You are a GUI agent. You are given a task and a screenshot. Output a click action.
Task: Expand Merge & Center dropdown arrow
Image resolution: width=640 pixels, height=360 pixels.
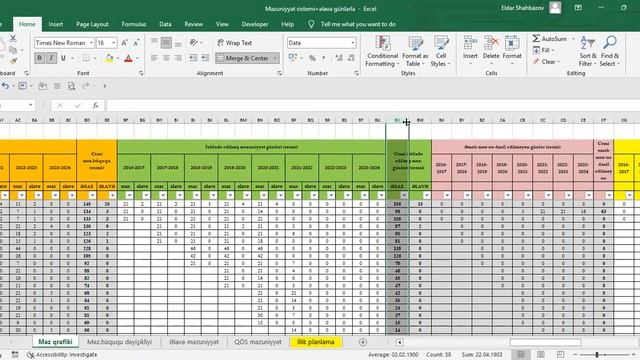[275, 58]
